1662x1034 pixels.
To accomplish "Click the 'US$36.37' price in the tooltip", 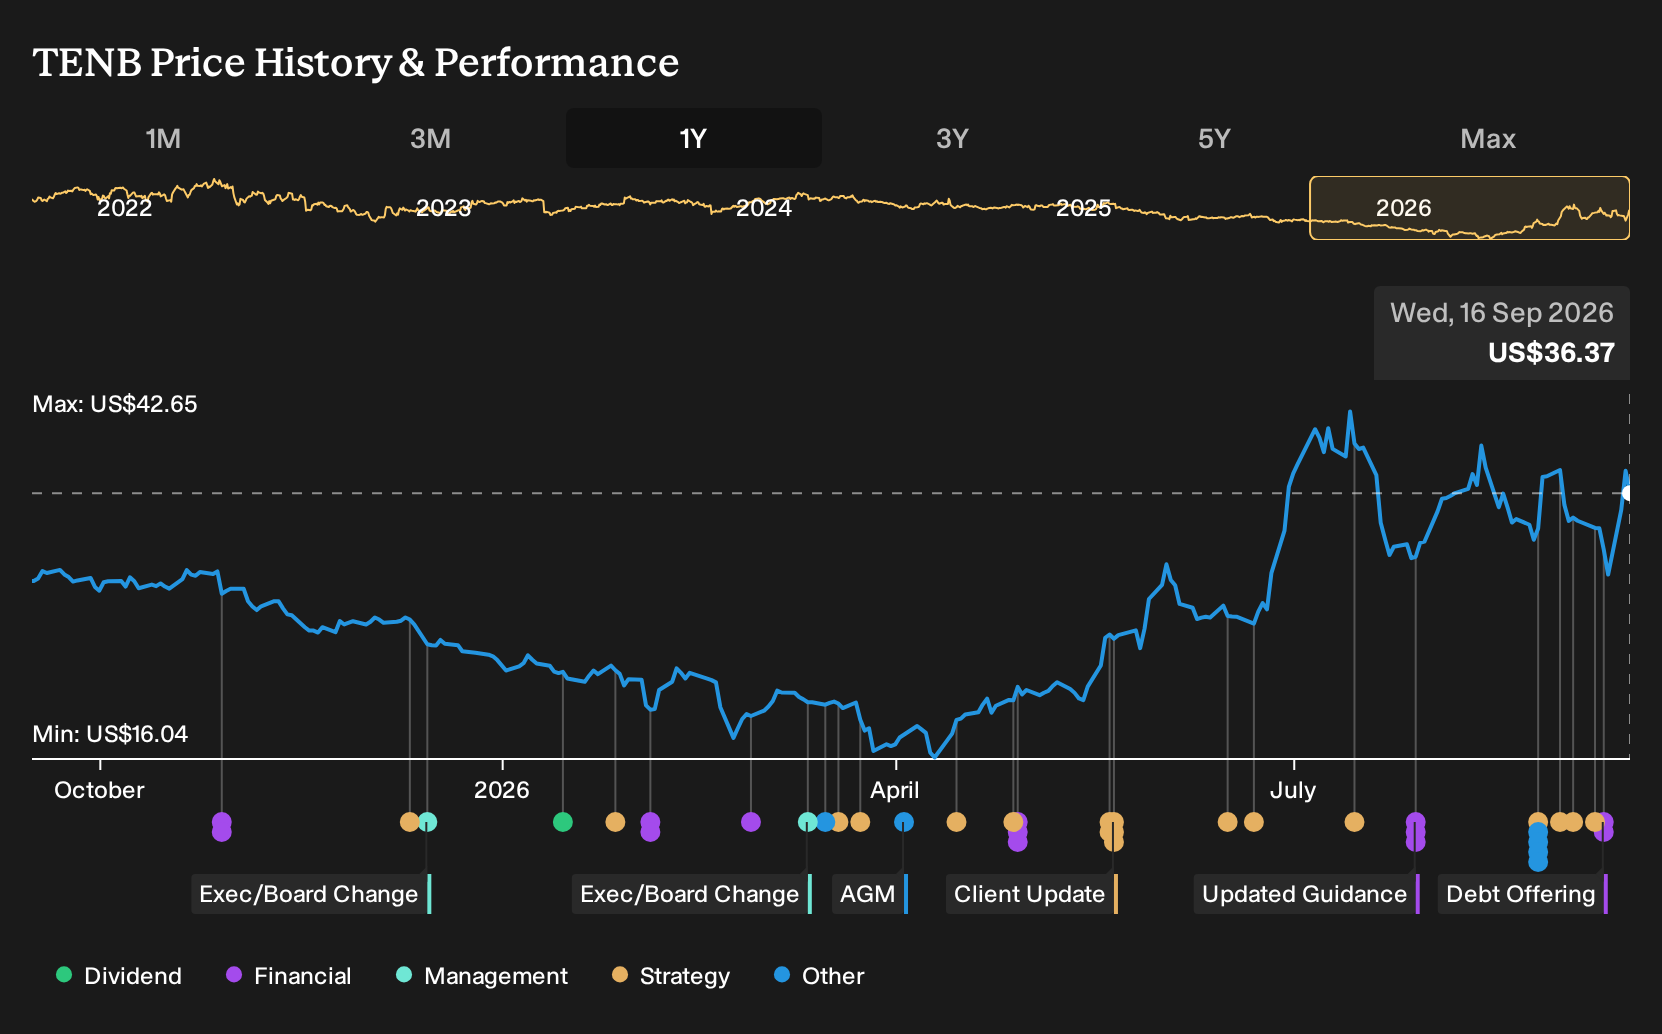I will click(x=1551, y=353).
